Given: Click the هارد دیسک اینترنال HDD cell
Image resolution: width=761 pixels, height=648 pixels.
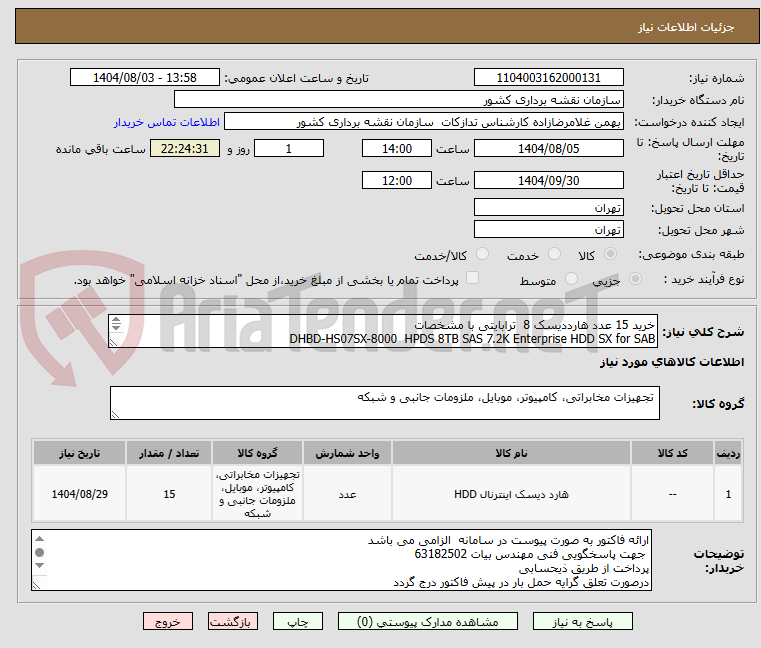Looking at the screenshot, I should tap(511, 494).
